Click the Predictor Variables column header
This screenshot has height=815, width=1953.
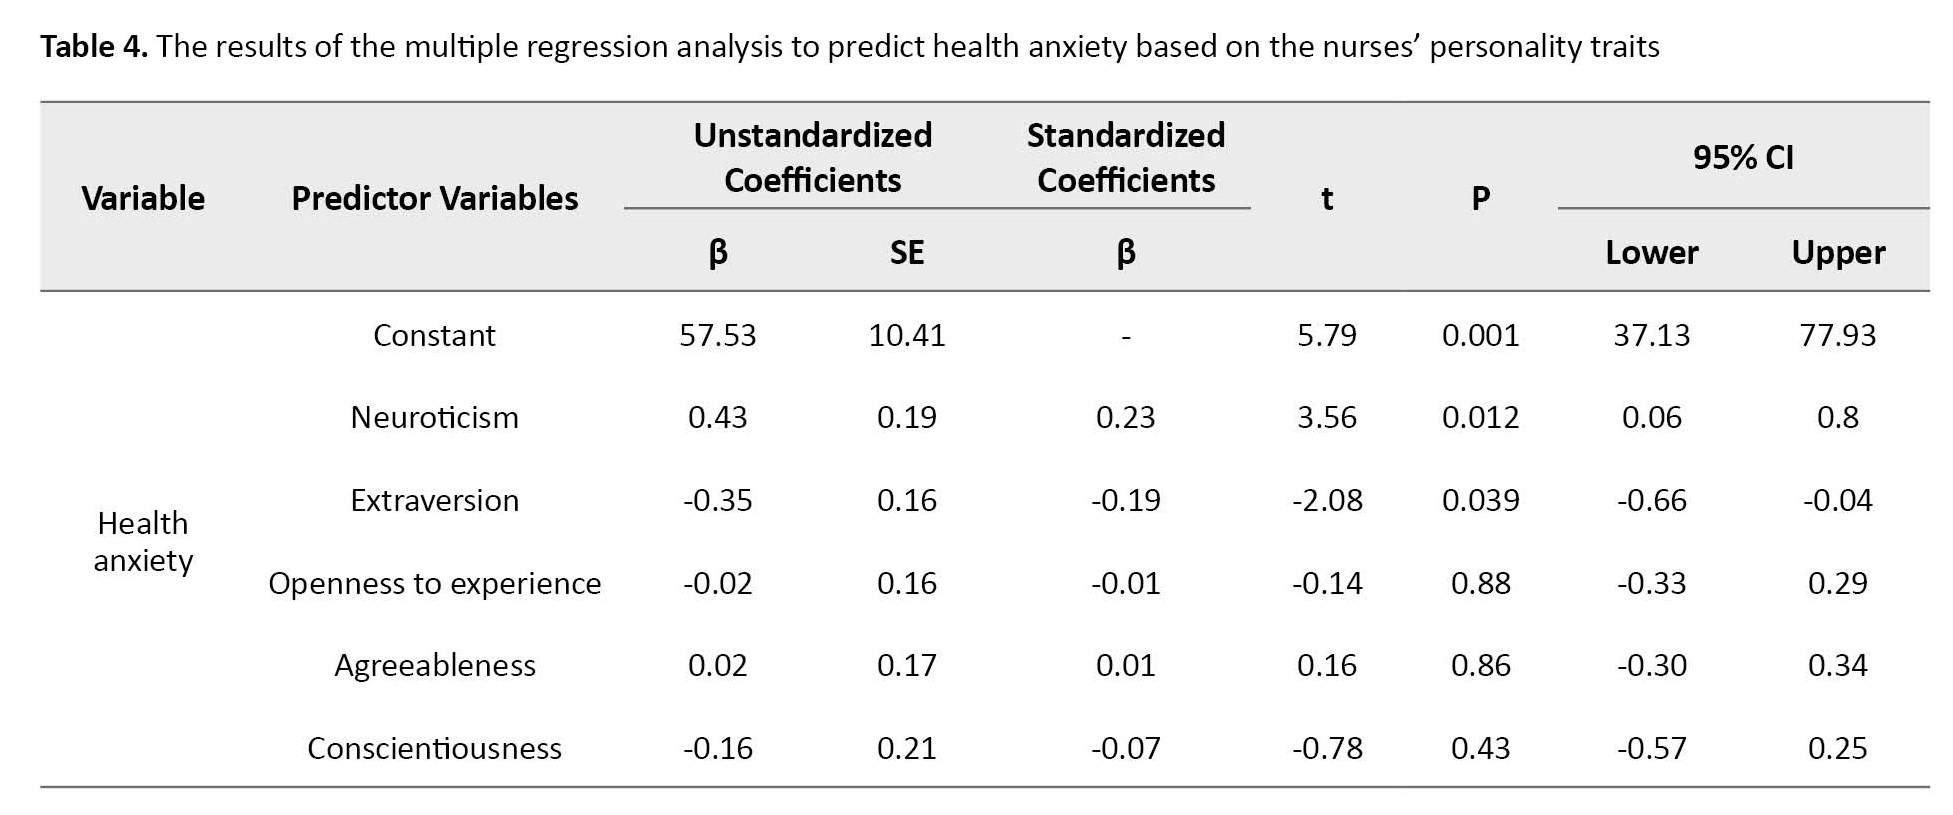tap(434, 198)
